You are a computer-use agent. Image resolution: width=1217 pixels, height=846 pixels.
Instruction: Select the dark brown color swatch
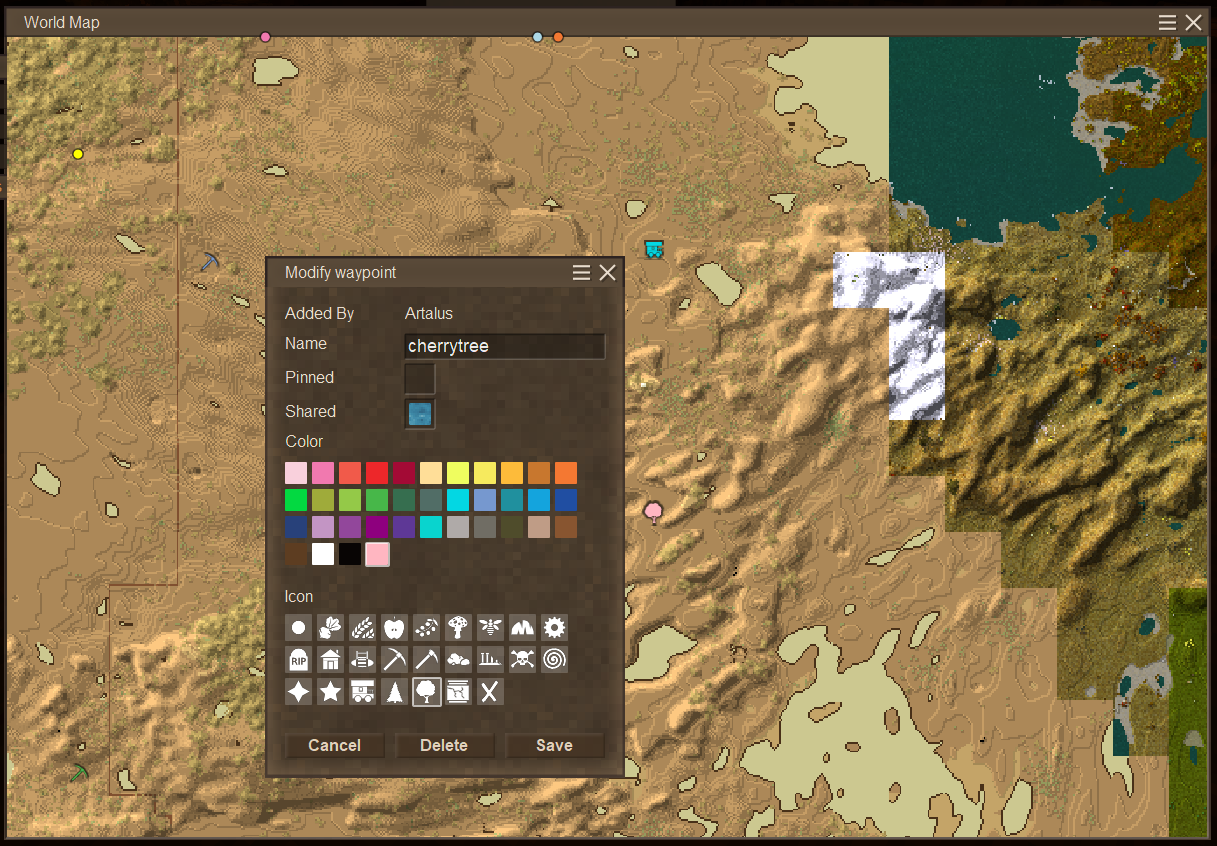pyautogui.click(x=296, y=554)
